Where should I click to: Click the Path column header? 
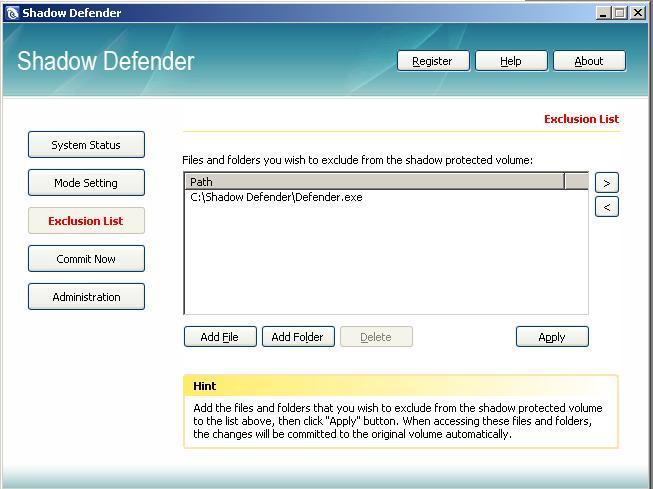[374, 182]
